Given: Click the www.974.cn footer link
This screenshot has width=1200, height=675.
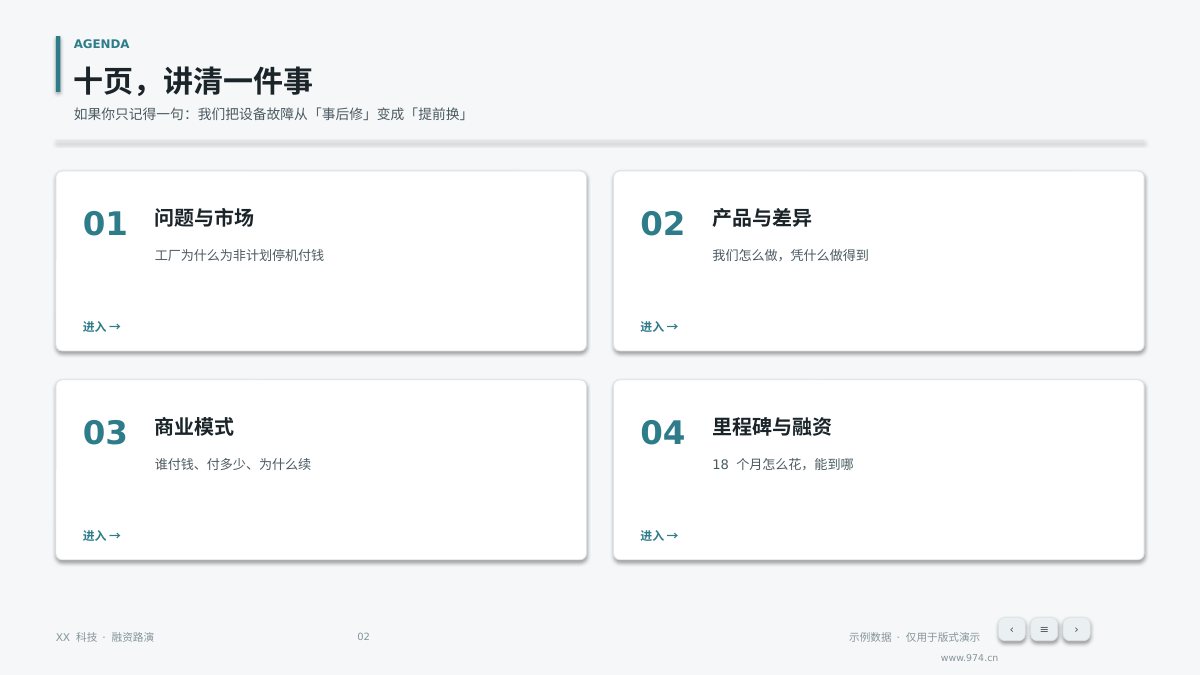Looking at the screenshot, I should (x=969, y=658).
